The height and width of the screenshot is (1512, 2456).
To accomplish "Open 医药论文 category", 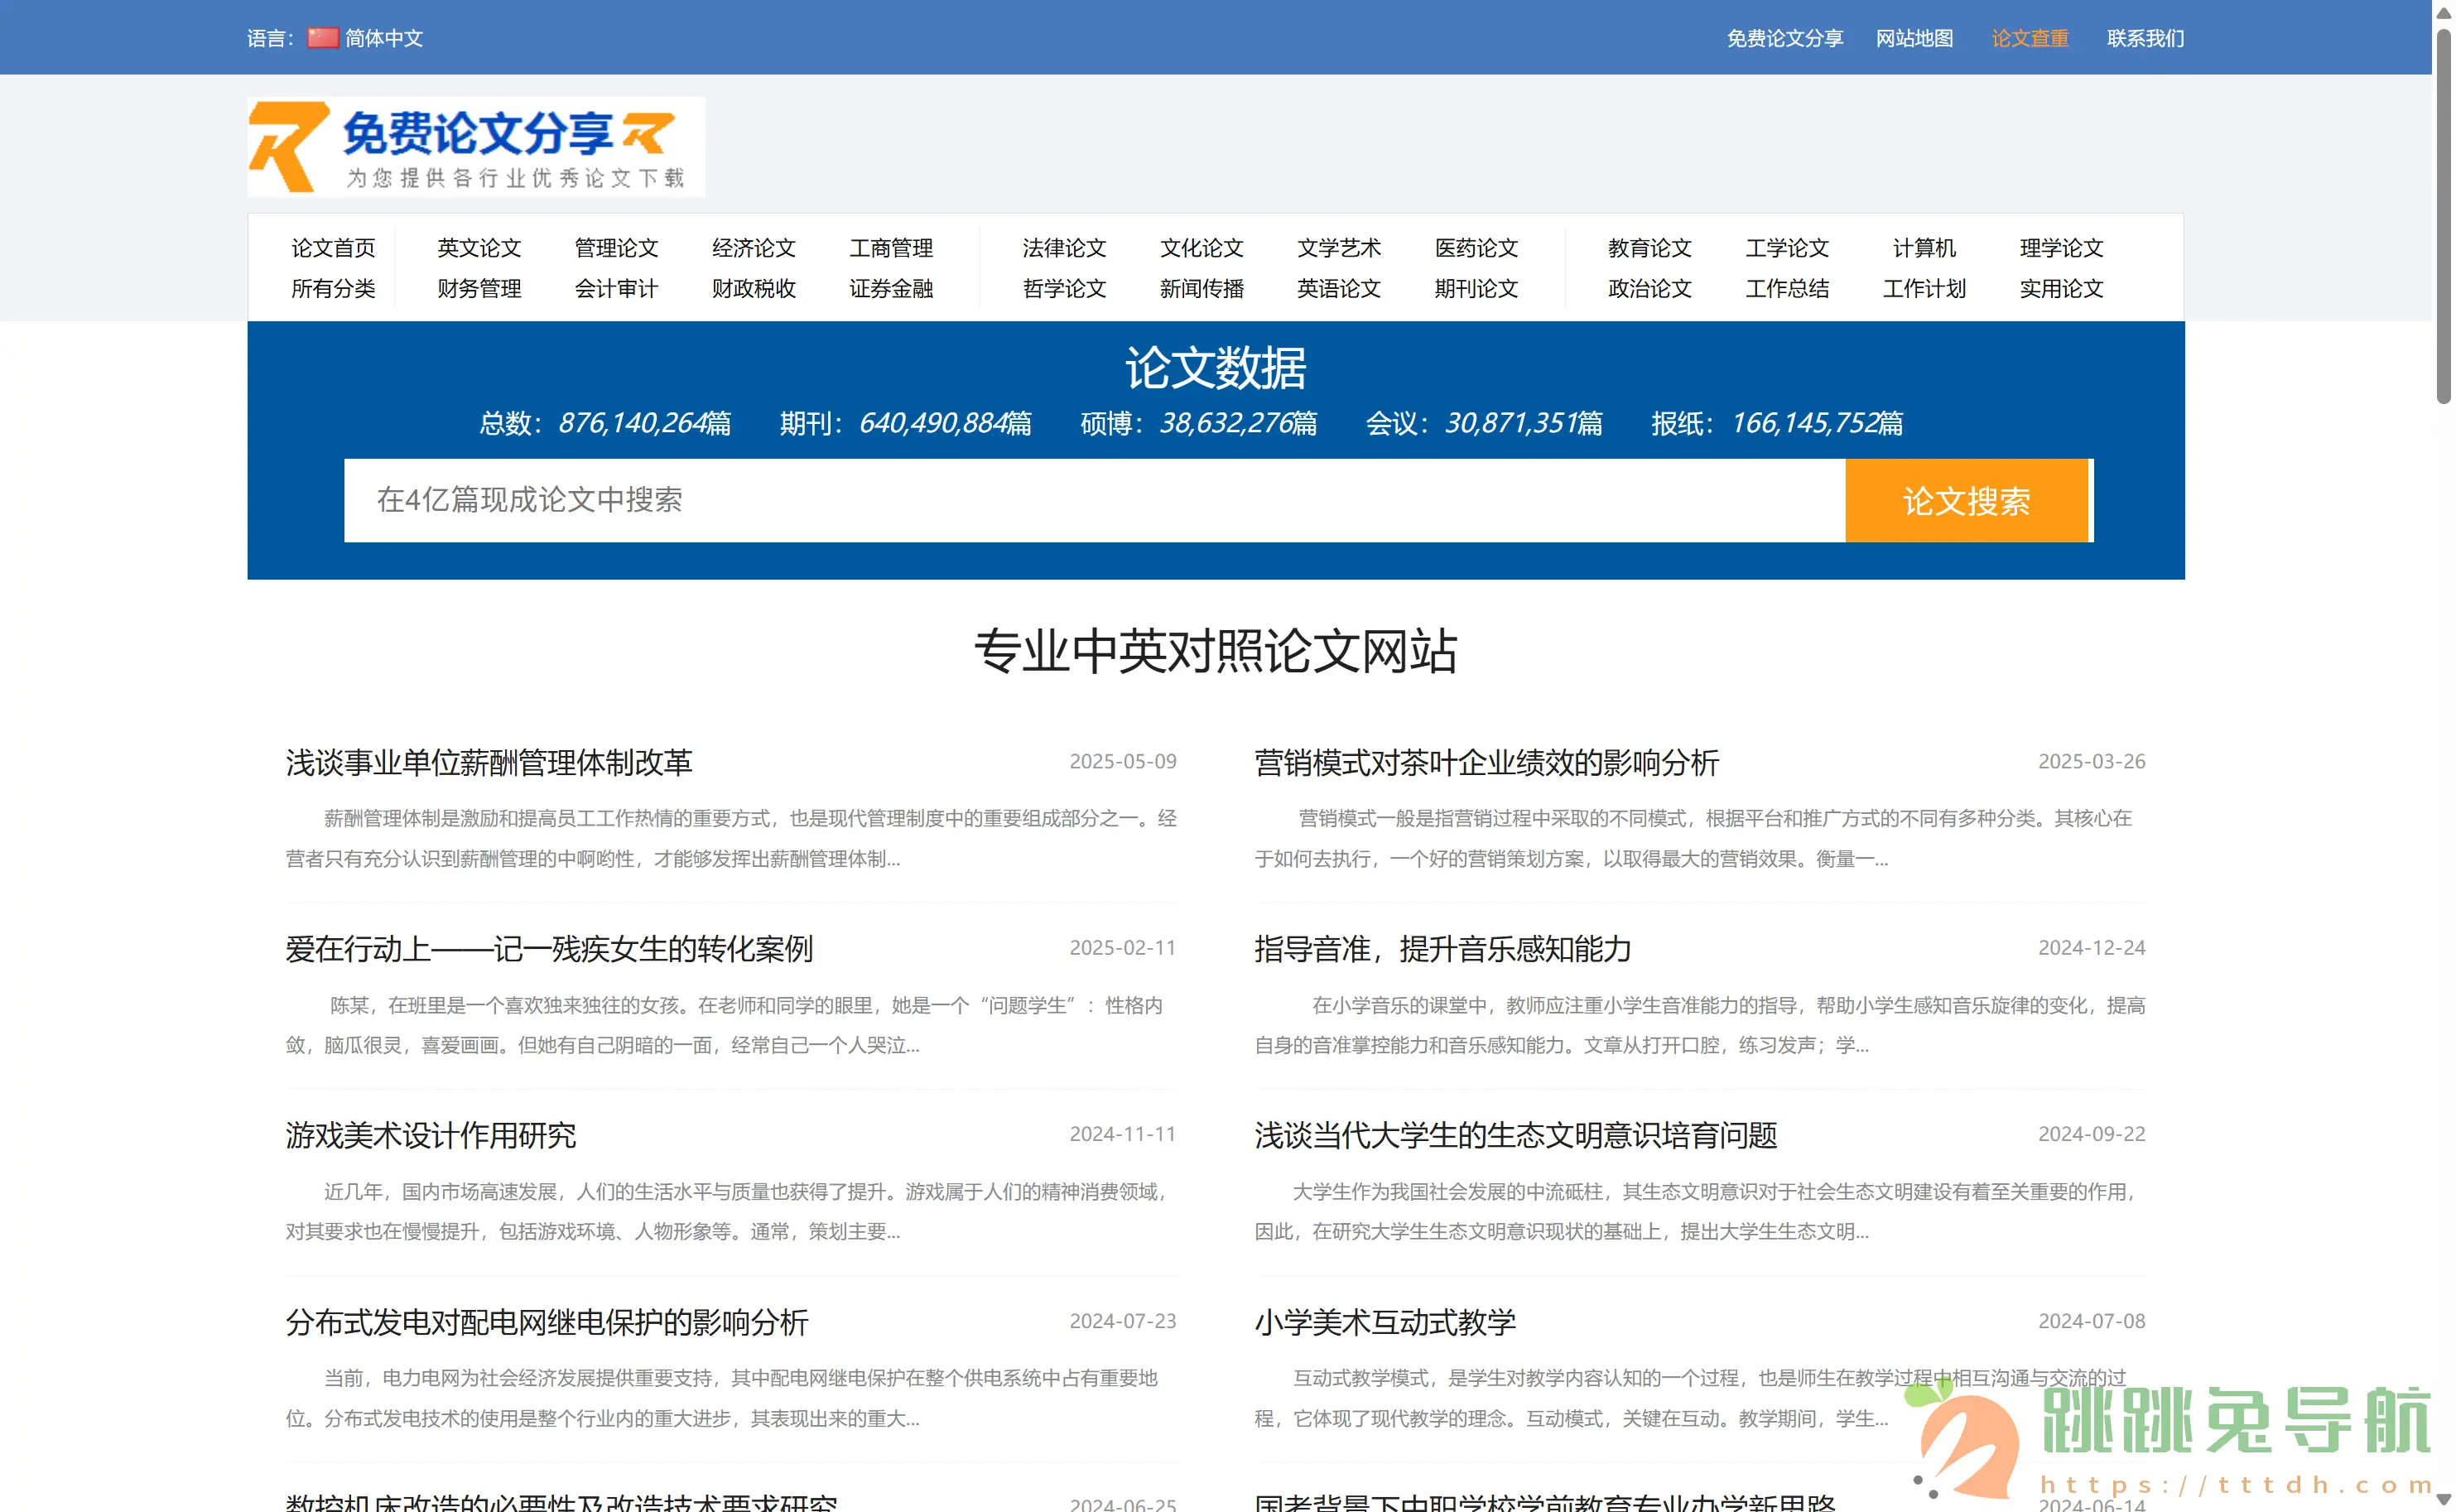I will coord(1476,247).
